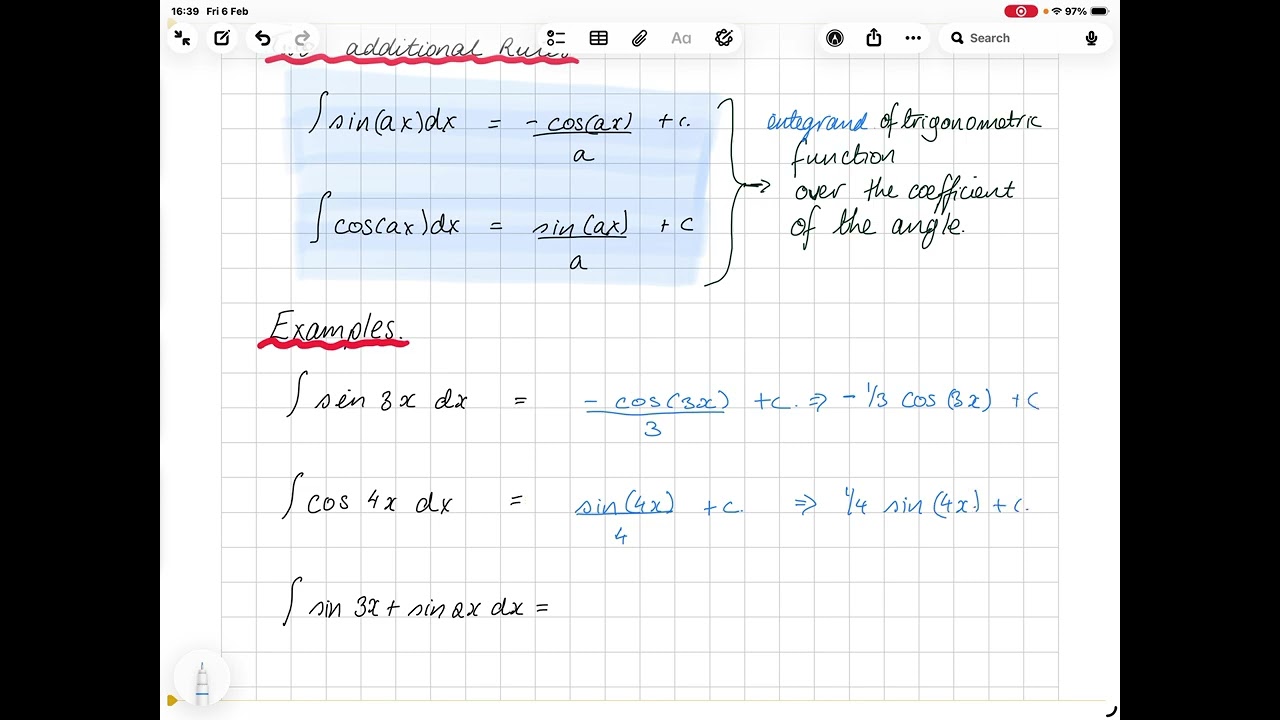
Task: Share this note
Action: click(x=874, y=38)
